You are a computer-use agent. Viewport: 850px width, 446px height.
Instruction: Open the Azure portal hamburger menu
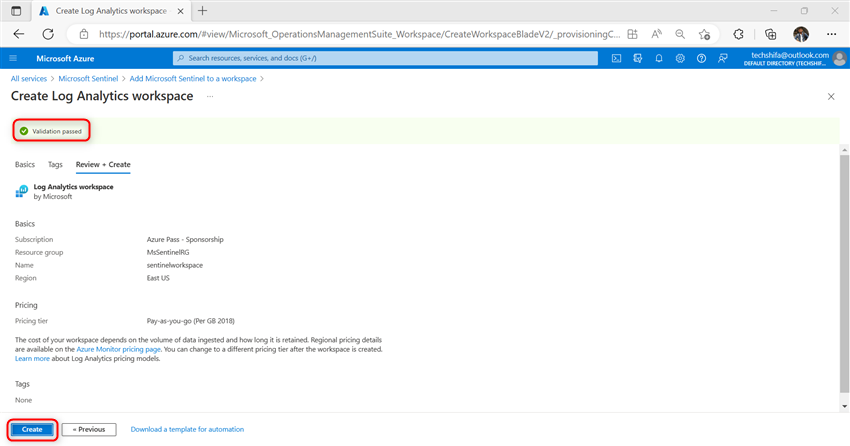click(x=13, y=58)
